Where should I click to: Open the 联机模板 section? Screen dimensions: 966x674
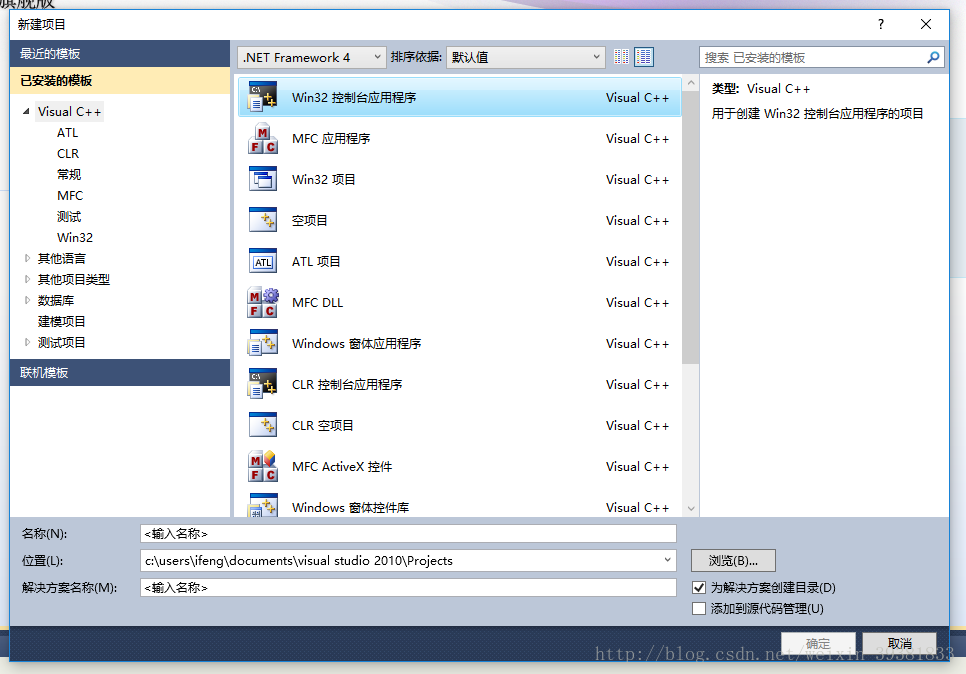[x=120, y=373]
